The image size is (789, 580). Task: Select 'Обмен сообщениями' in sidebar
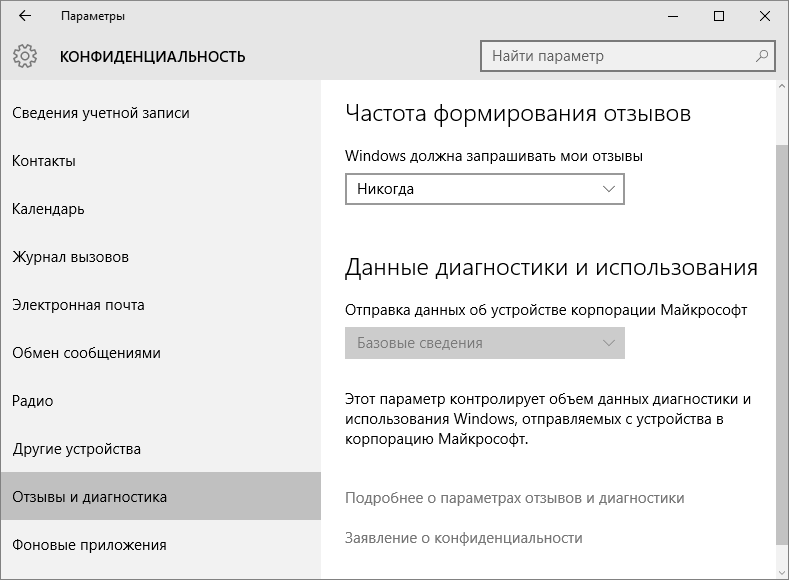[x=161, y=353]
